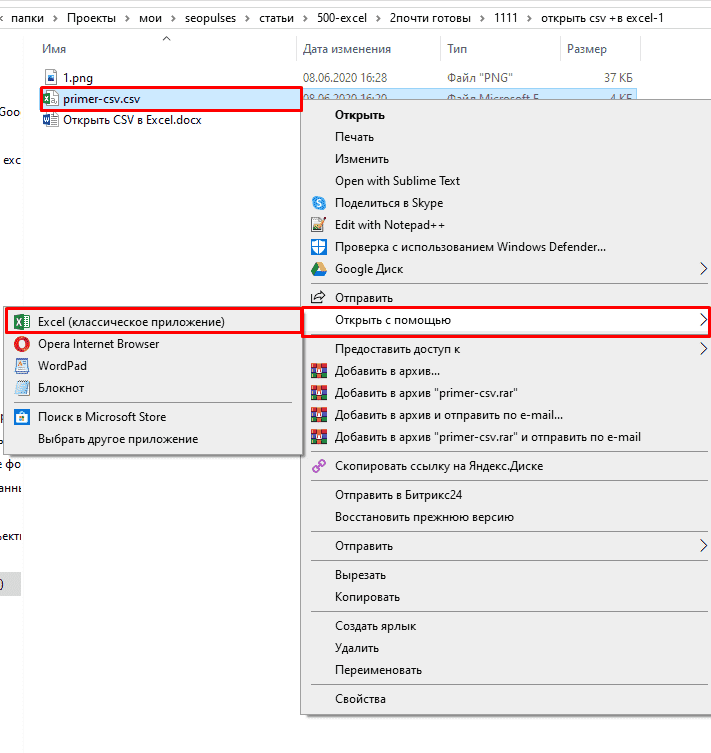Select the file name 1.png

[78, 78]
